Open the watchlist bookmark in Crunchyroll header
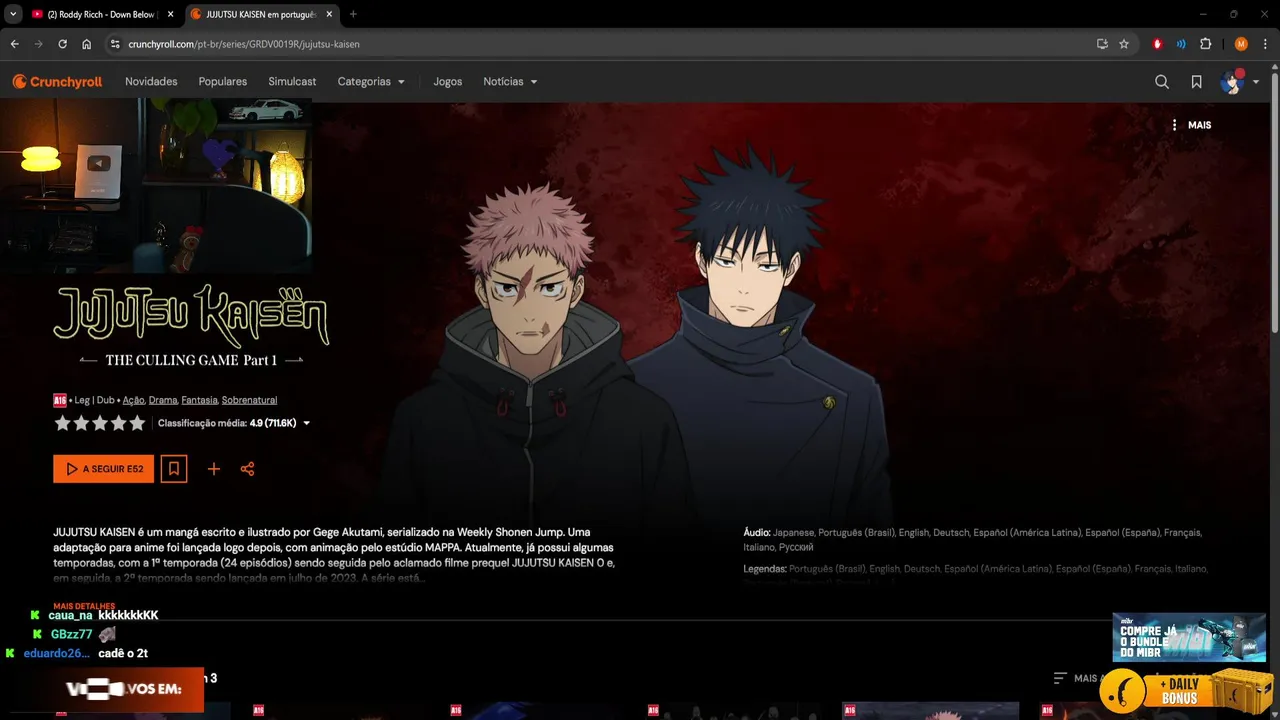Screen dimensions: 1280x720 (x=1196, y=82)
